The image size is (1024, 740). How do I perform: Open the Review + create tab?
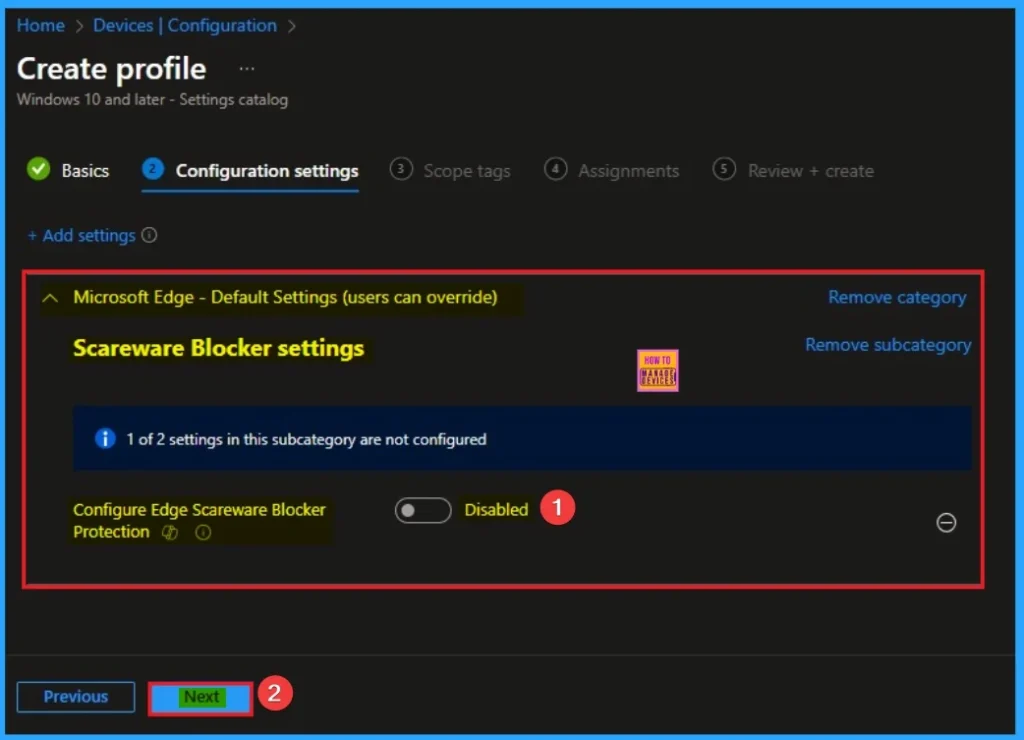793,170
